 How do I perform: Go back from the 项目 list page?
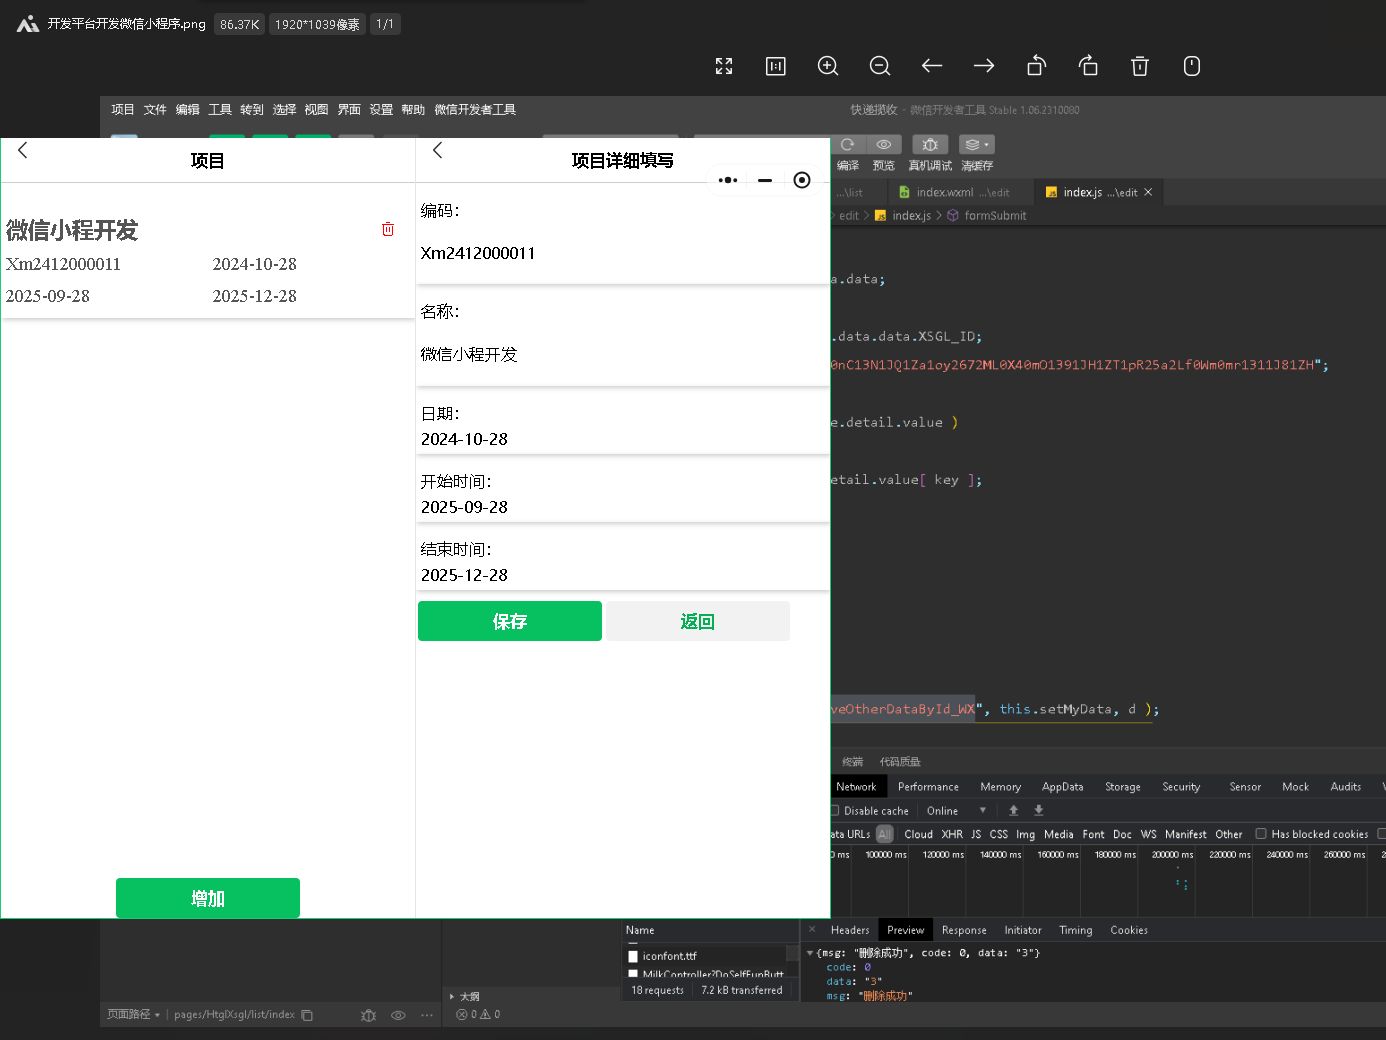[23, 150]
